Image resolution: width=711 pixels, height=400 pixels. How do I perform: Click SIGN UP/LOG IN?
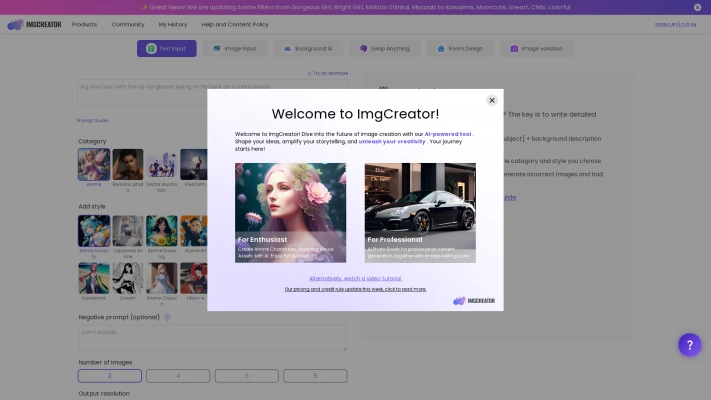pos(675,24)
